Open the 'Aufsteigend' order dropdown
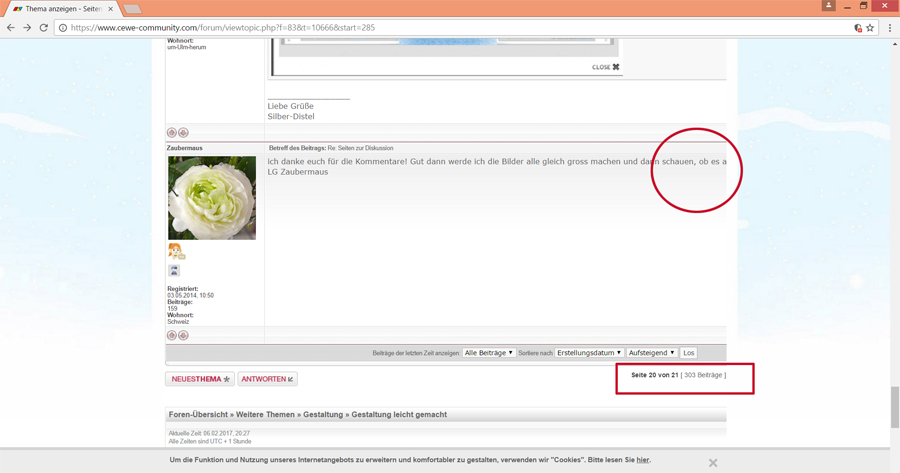 [x=651, y=353]
